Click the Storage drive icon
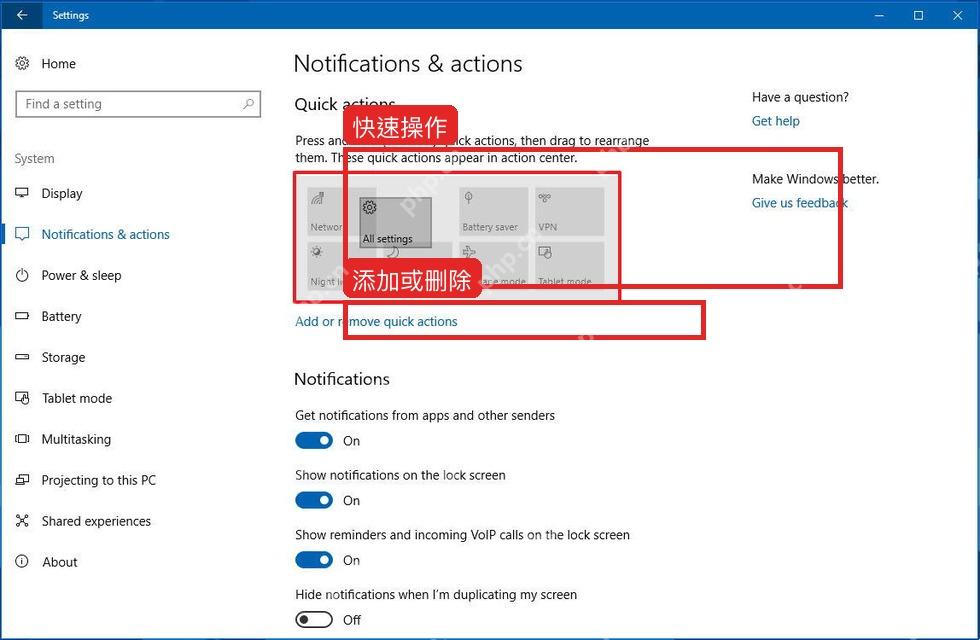Viewport: 980px width, 640px height. [x=22, y=357]
